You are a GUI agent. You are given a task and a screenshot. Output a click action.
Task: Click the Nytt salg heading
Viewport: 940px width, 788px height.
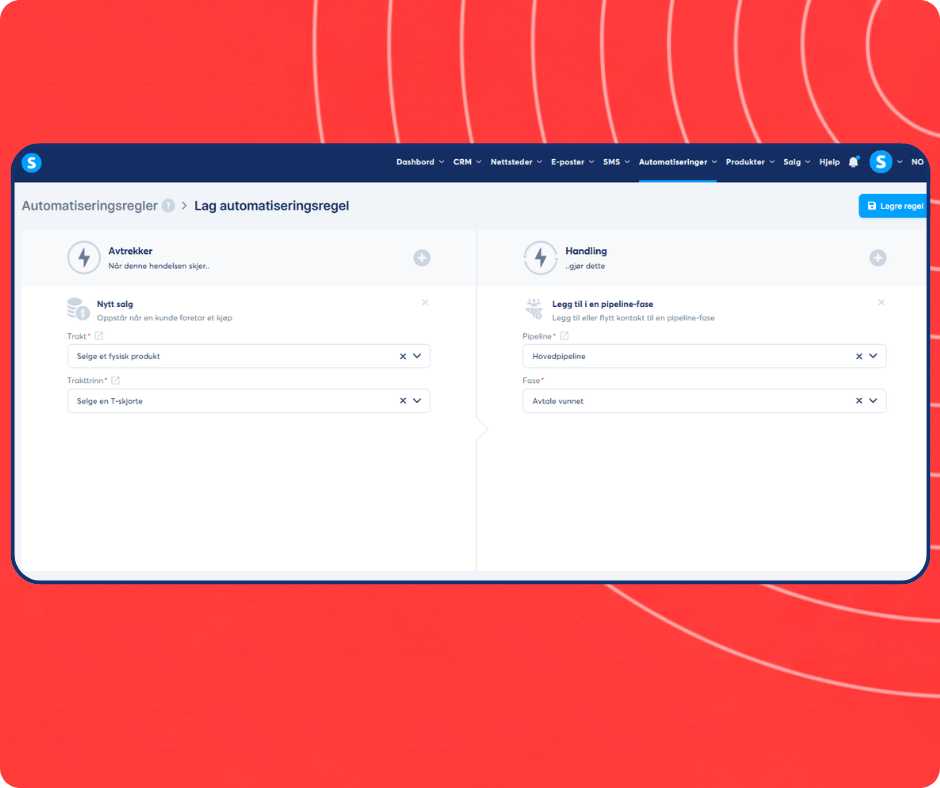pos(115,304)
